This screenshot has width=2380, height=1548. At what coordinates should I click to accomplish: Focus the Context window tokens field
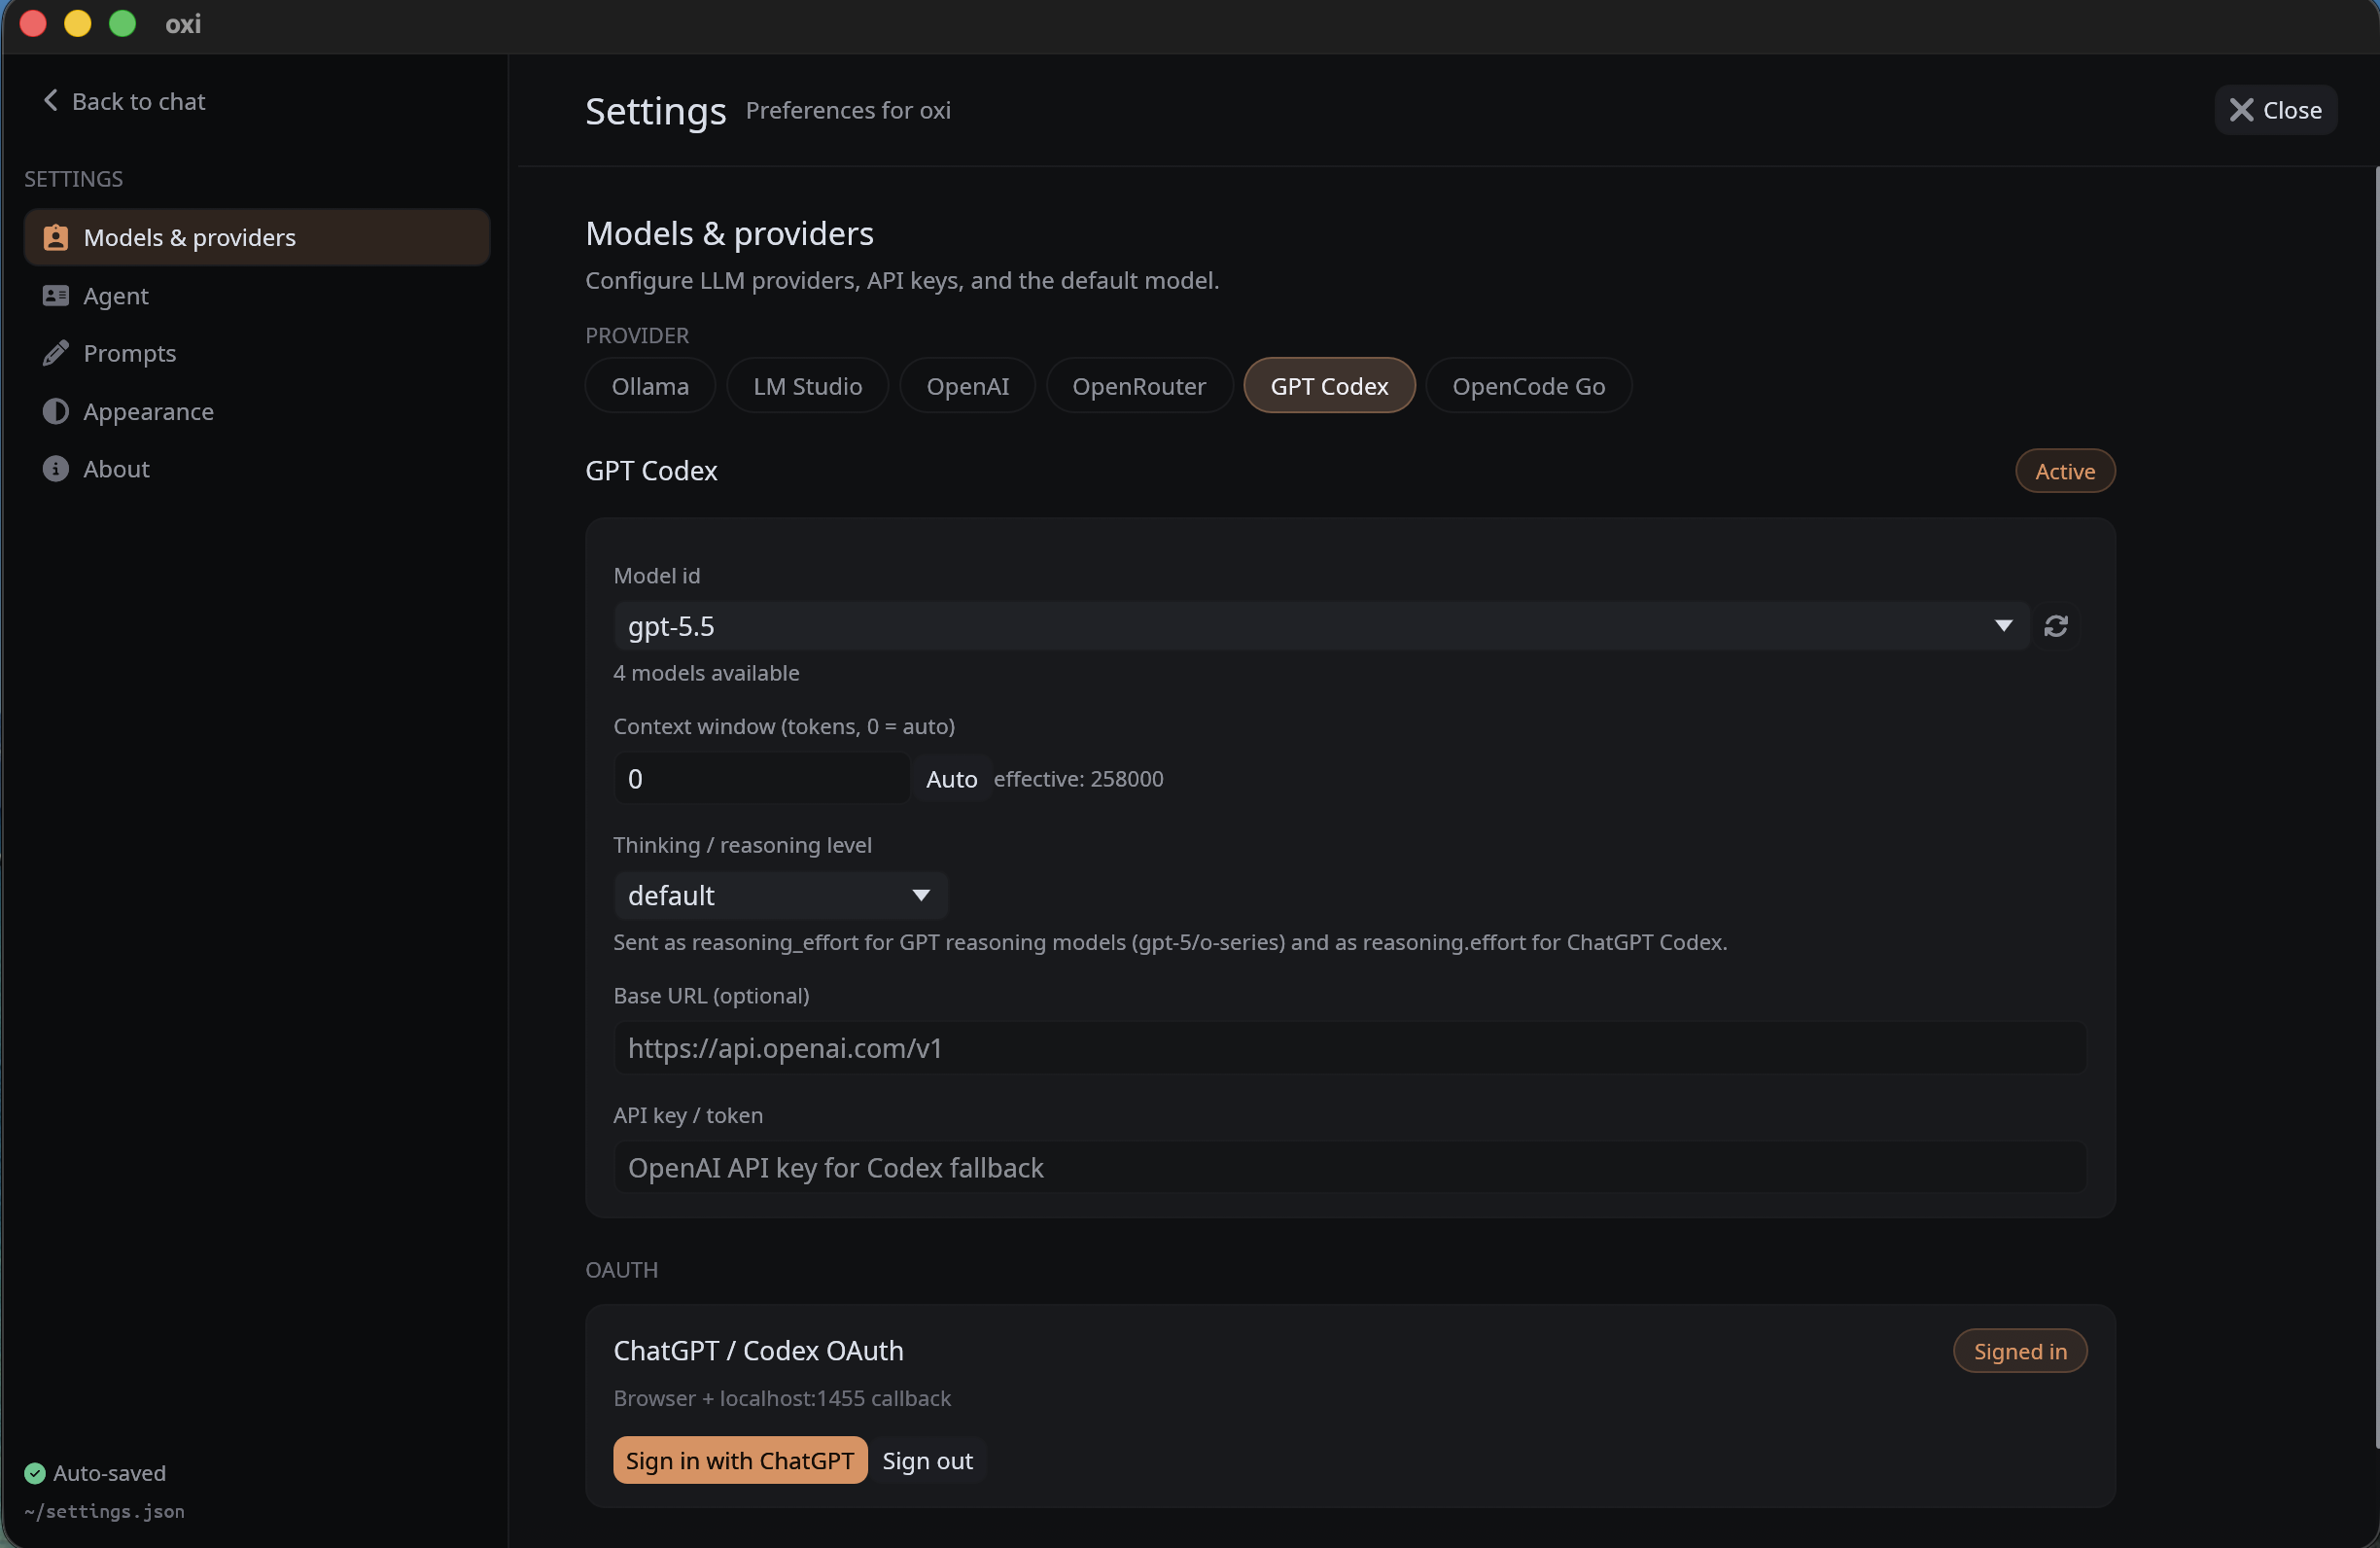[761, 779]
